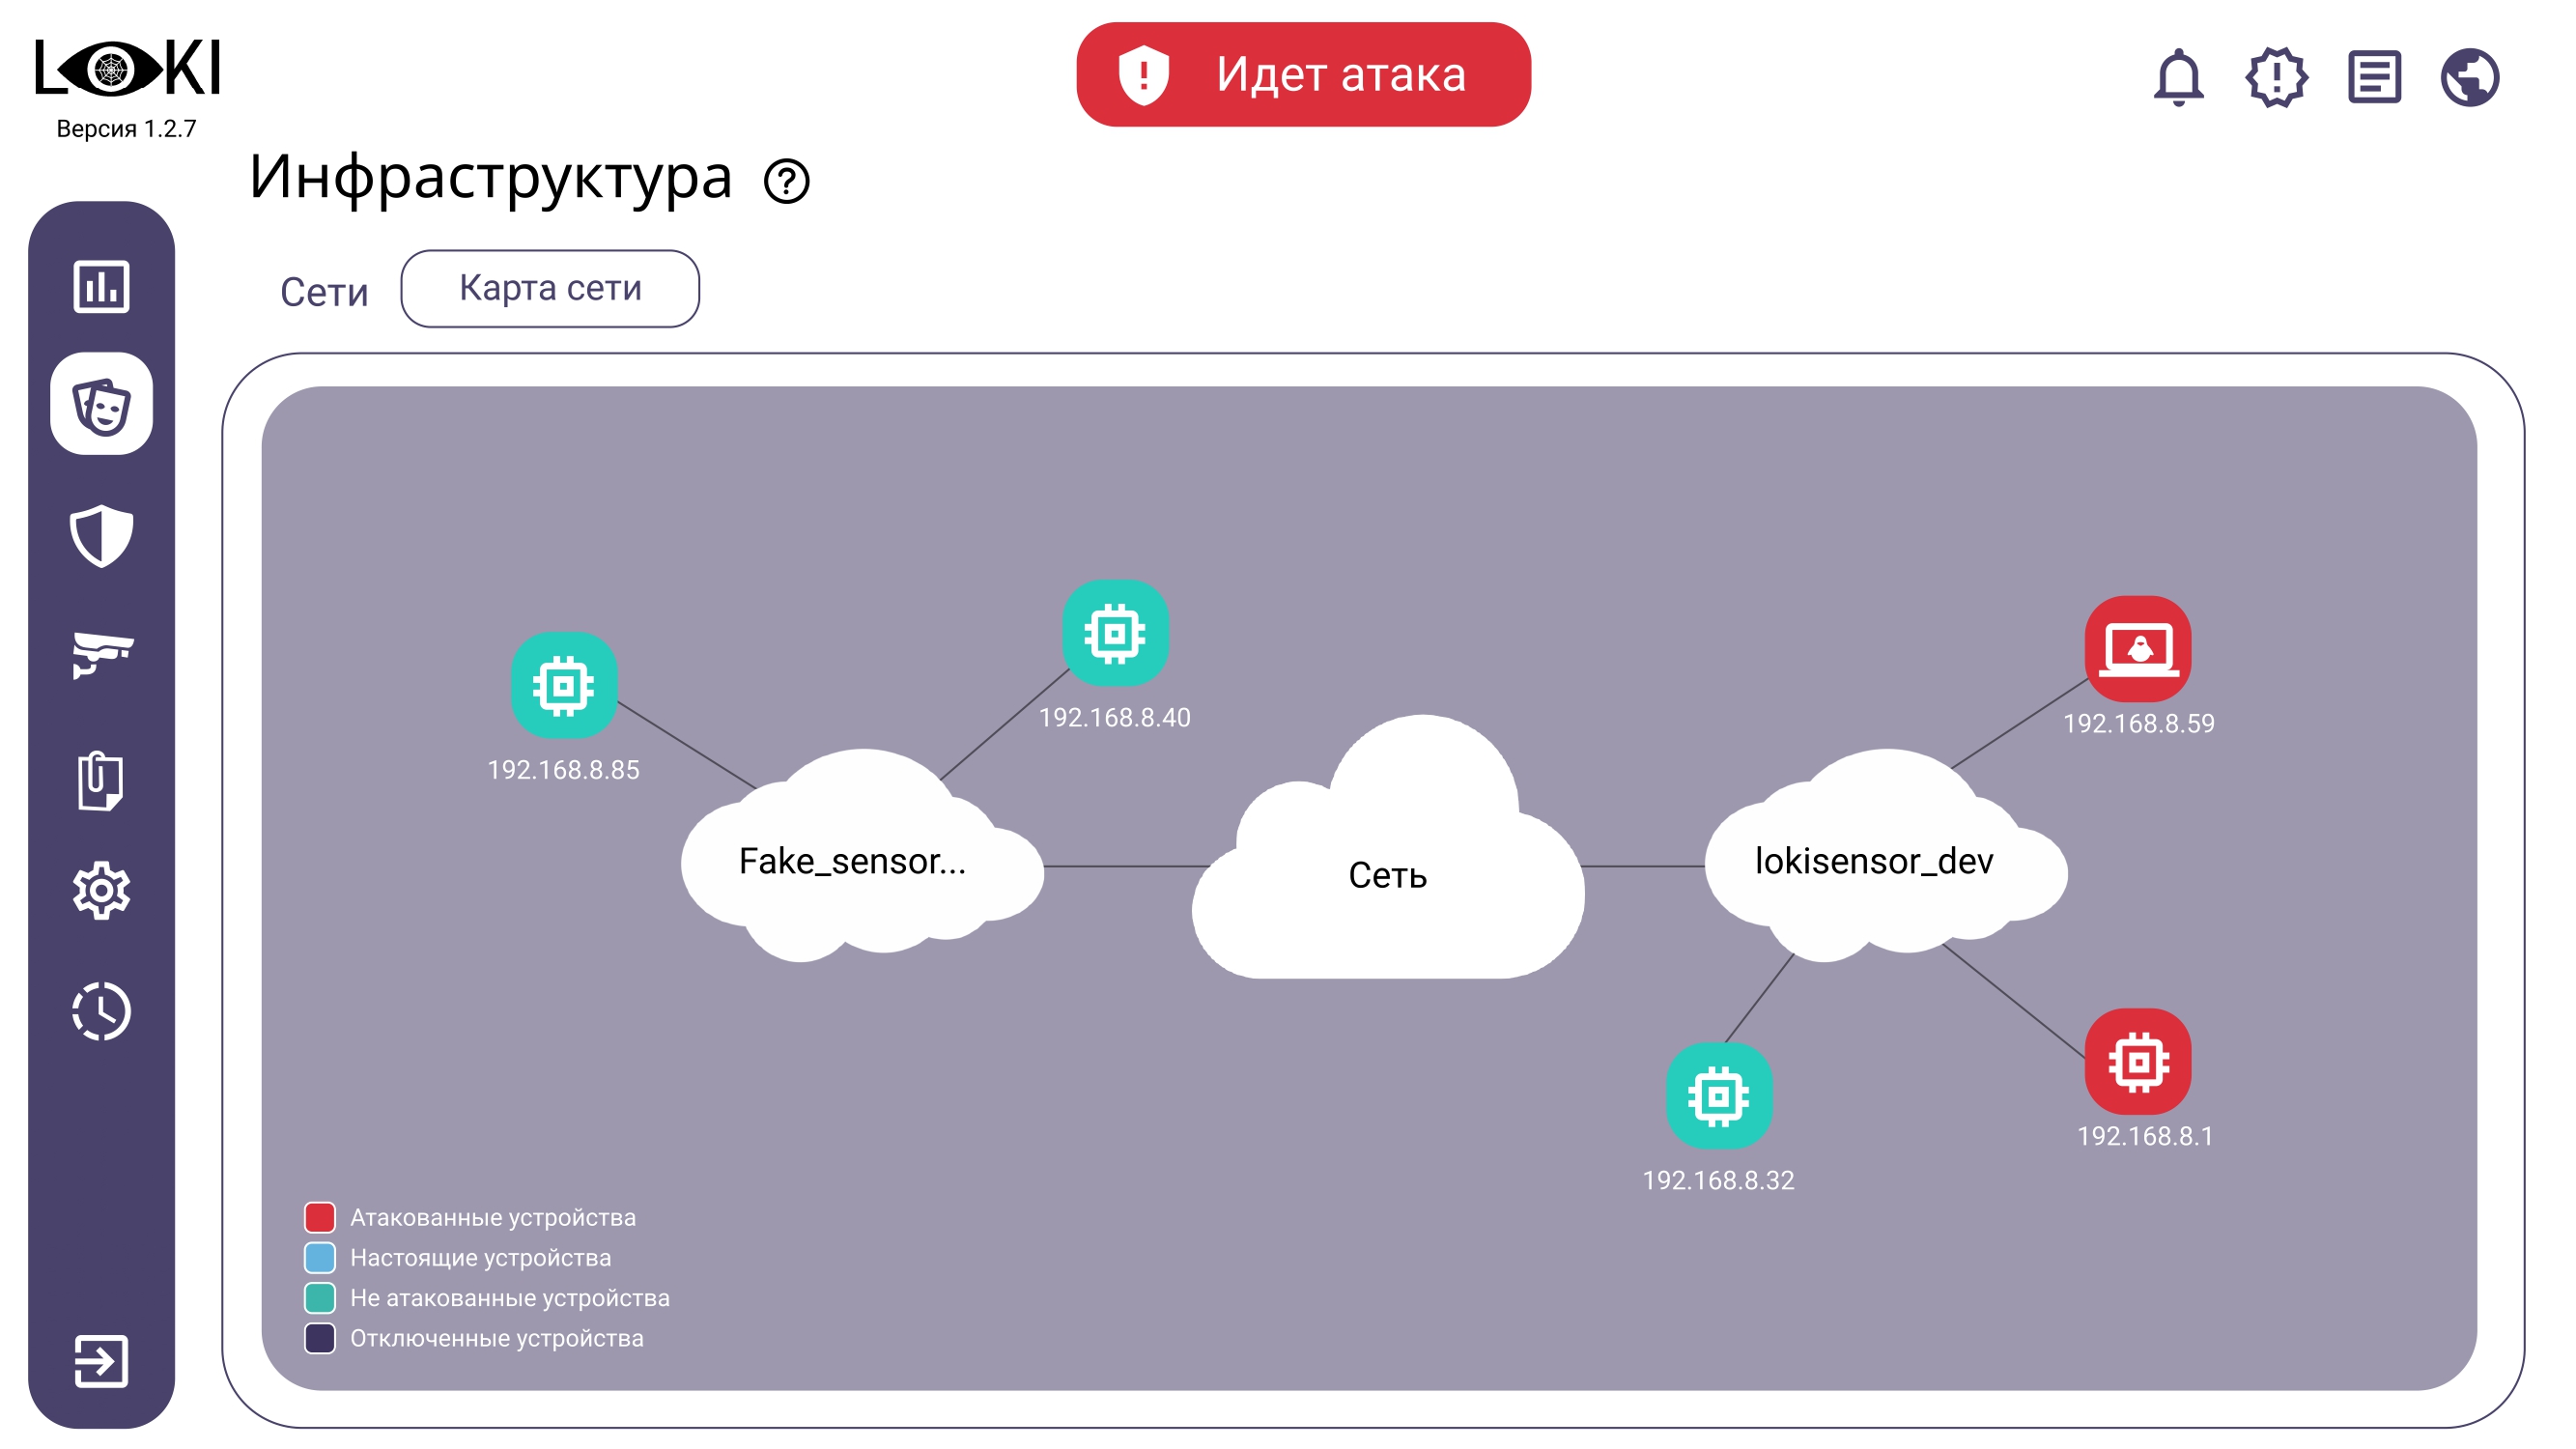2576x1449 pixels.
Task: Click the red Атакованные устройства legend swatch
Action: coord(320,1217)
